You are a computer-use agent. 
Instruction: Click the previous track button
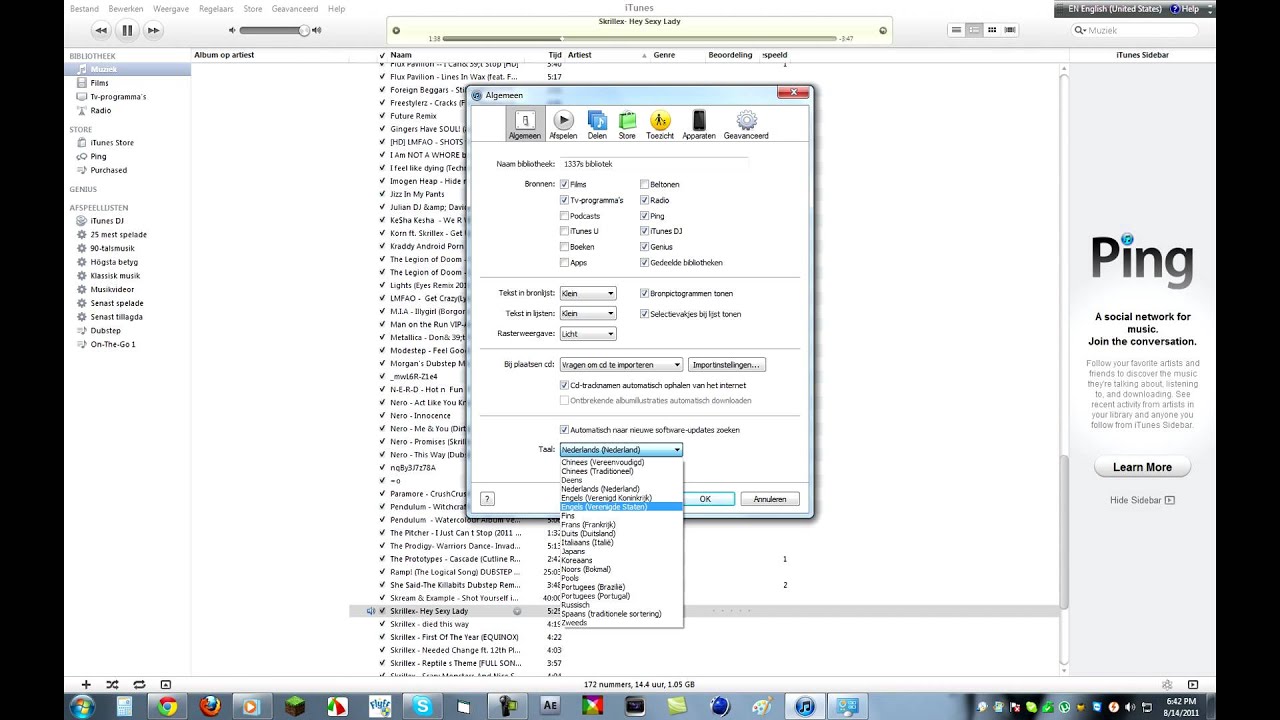coord(100,31)
